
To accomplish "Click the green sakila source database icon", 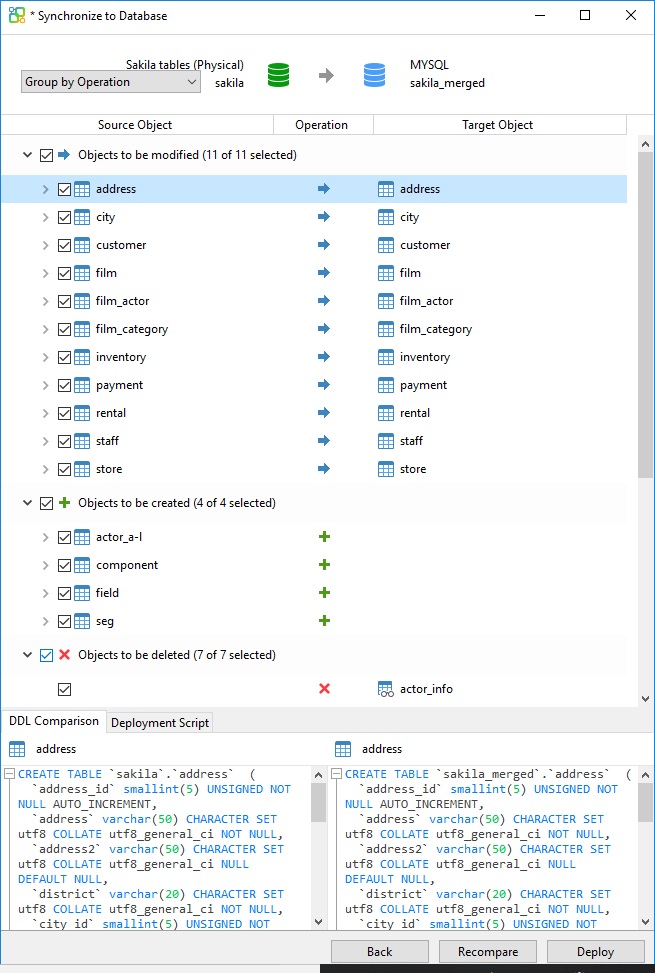I will tap(278, 75).
